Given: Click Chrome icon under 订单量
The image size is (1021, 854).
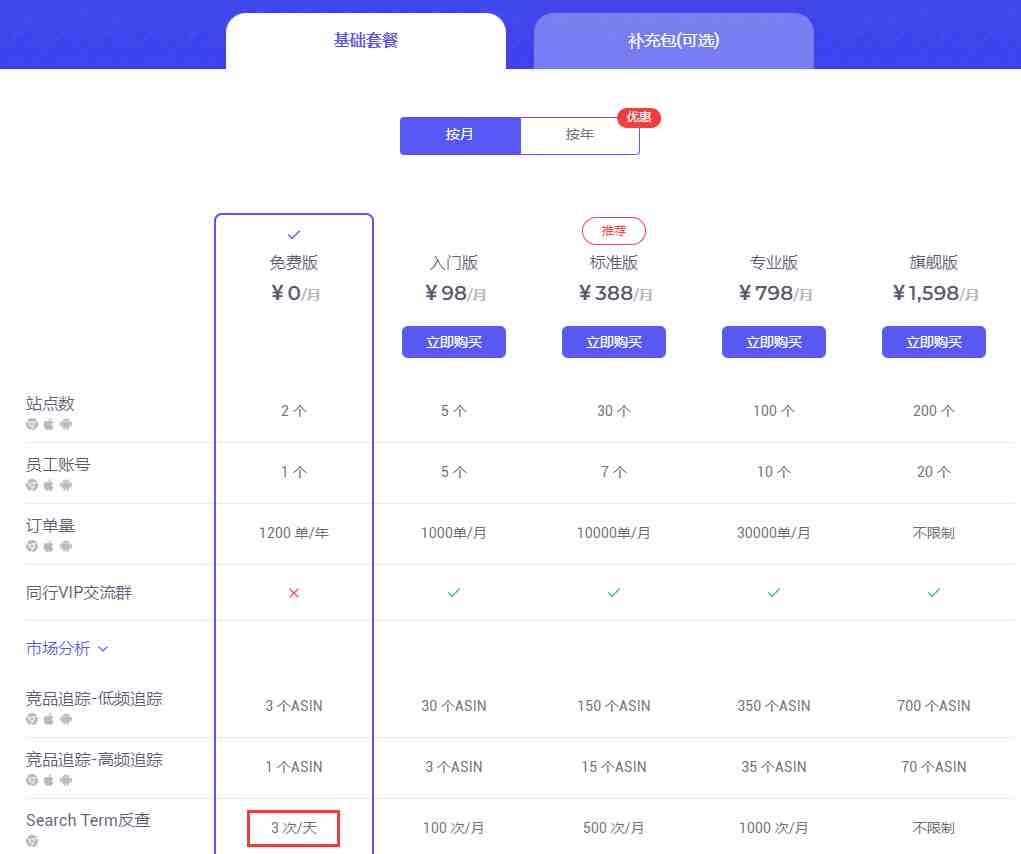Looking at the screenshot, I should [31, 546].
